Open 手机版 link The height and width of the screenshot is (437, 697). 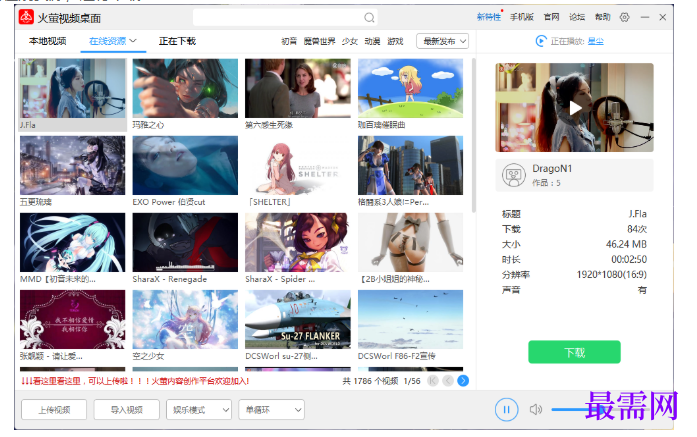(521, 17)
